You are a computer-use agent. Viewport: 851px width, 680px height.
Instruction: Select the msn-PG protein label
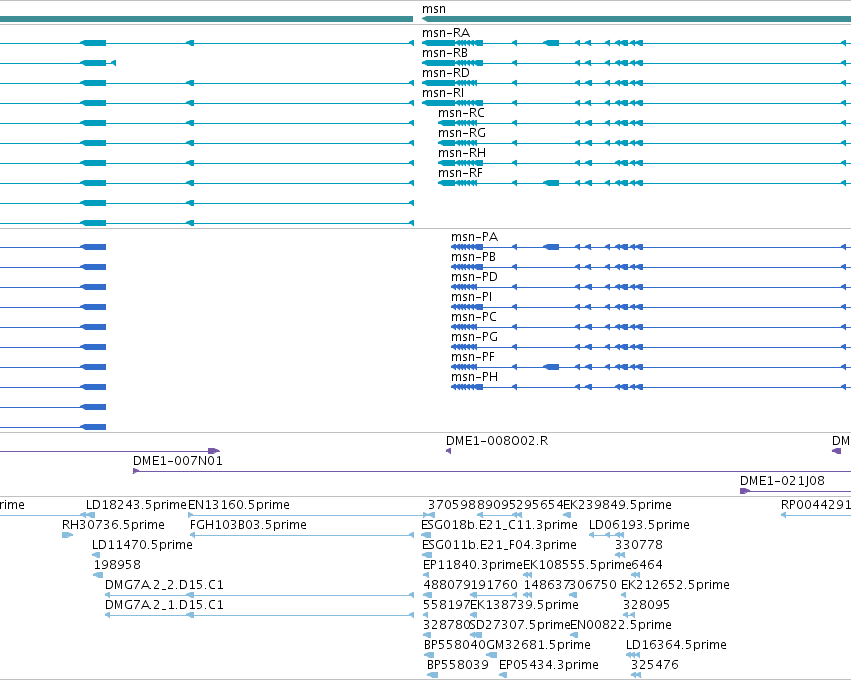pyautogui.click(x=474, y=337)
